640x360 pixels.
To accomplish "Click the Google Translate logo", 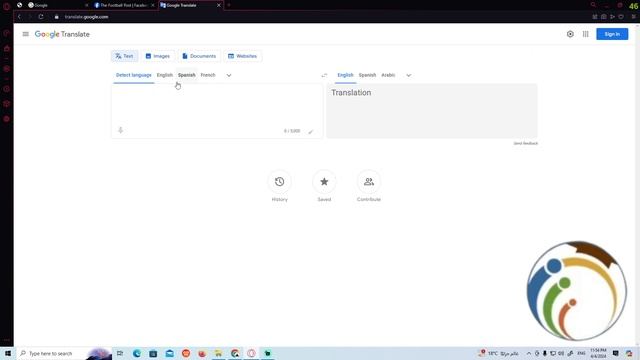I will click(x=62, y=34).
